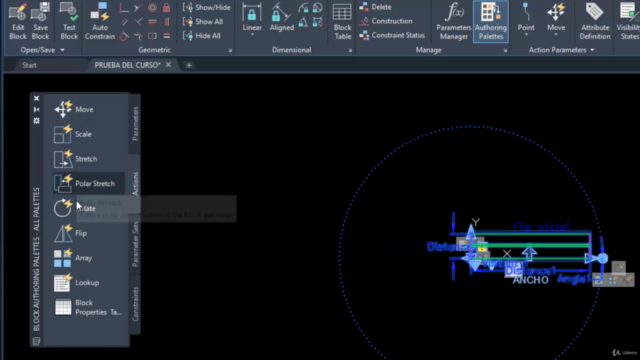
Task: Open the Geometric panel settings launcher
Action: click(x=230, y=51)
